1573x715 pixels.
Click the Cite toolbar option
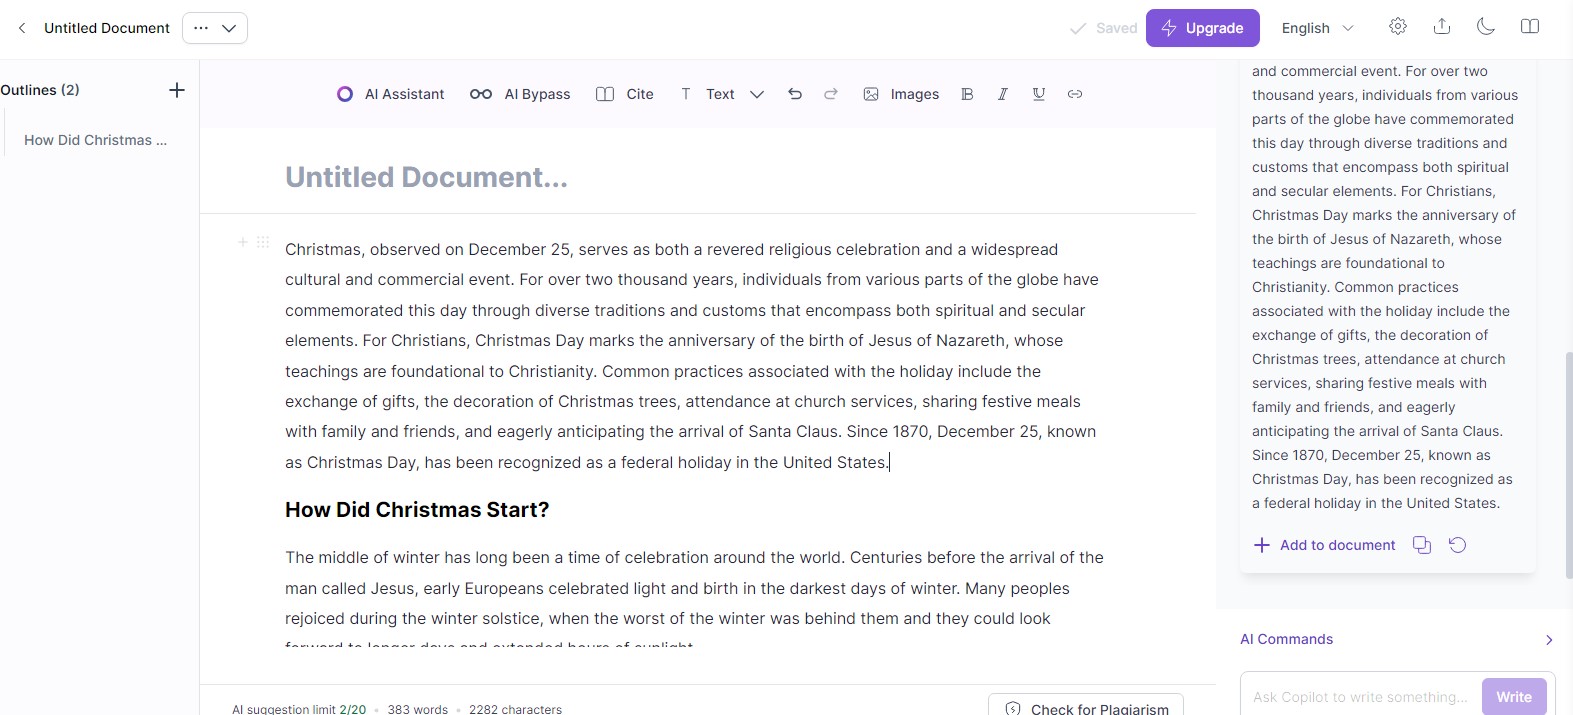coord(625,94)
